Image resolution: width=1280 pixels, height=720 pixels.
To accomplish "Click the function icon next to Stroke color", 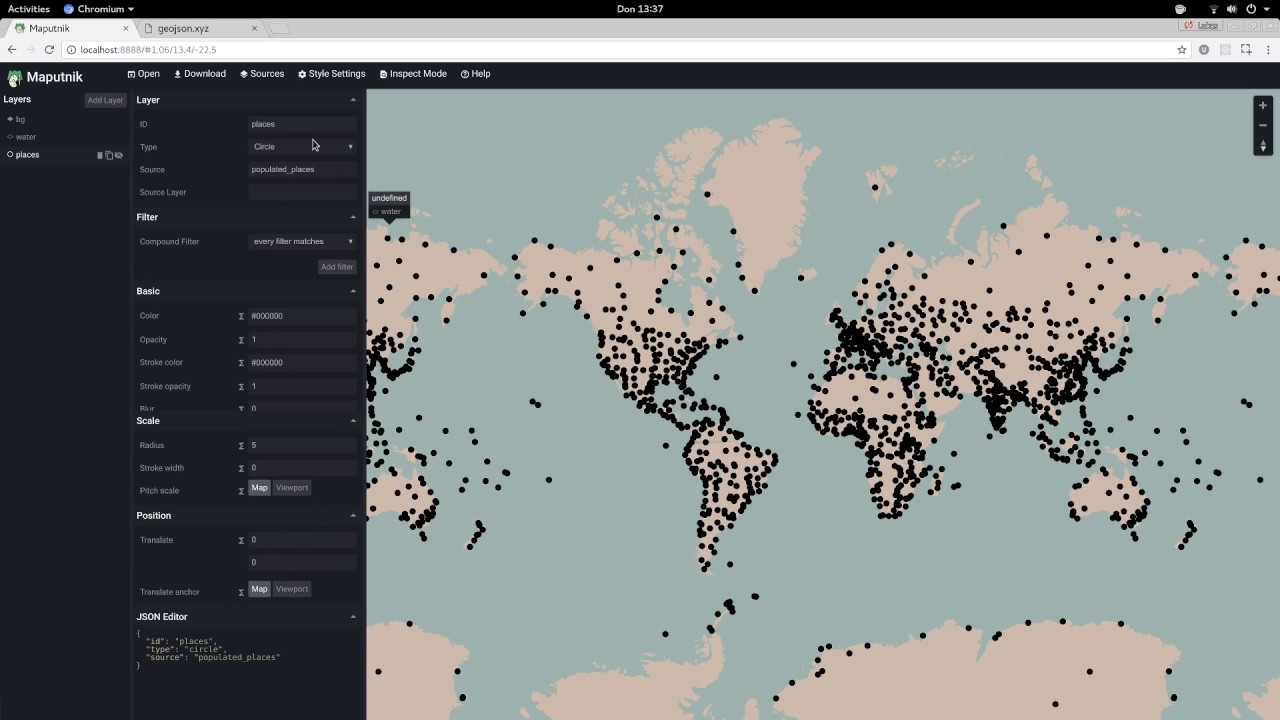I will (x=241, y=363).
